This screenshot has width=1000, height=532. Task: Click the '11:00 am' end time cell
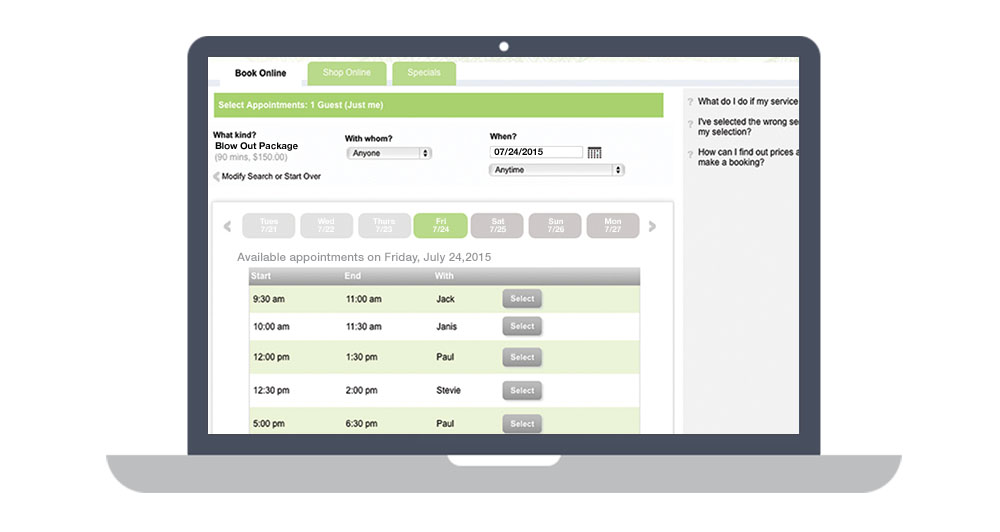(364, 299)
